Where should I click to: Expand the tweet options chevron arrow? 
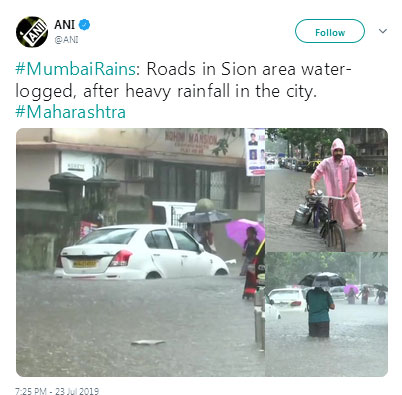(x=383, y=31)
